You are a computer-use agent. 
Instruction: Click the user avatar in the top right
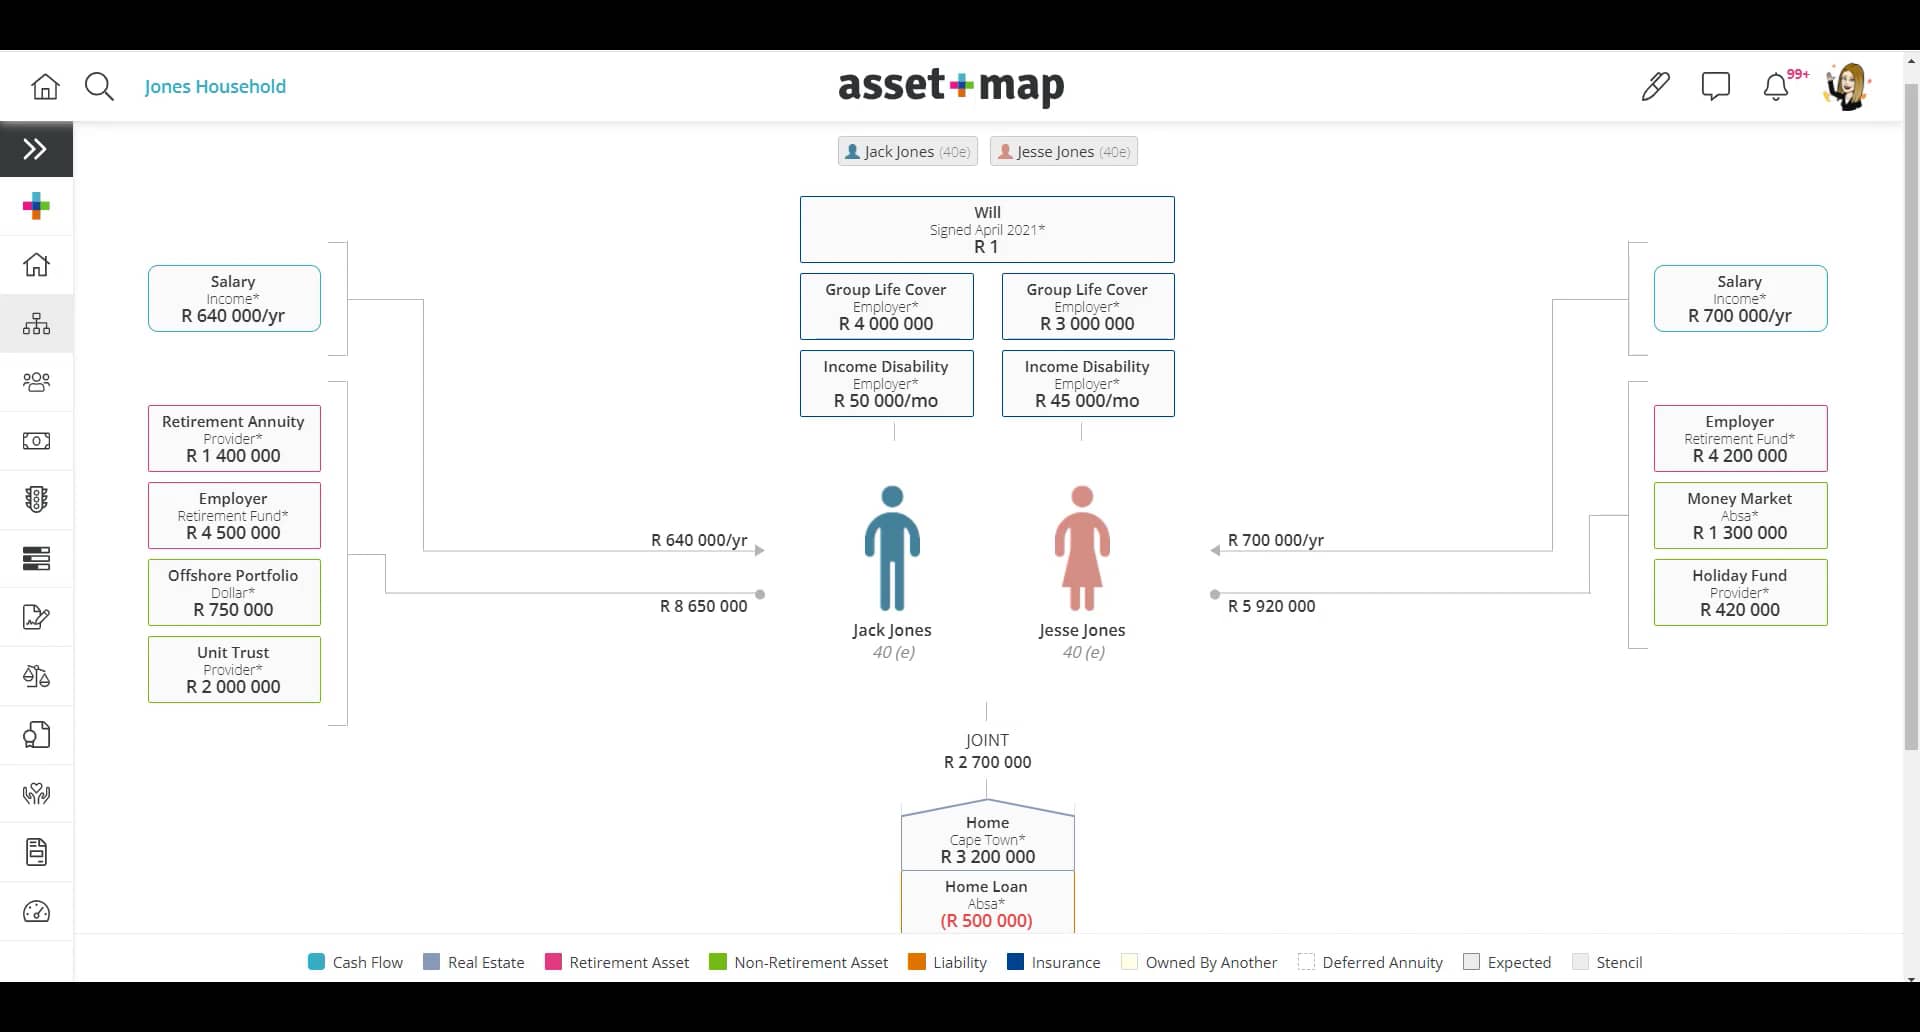1847,85
